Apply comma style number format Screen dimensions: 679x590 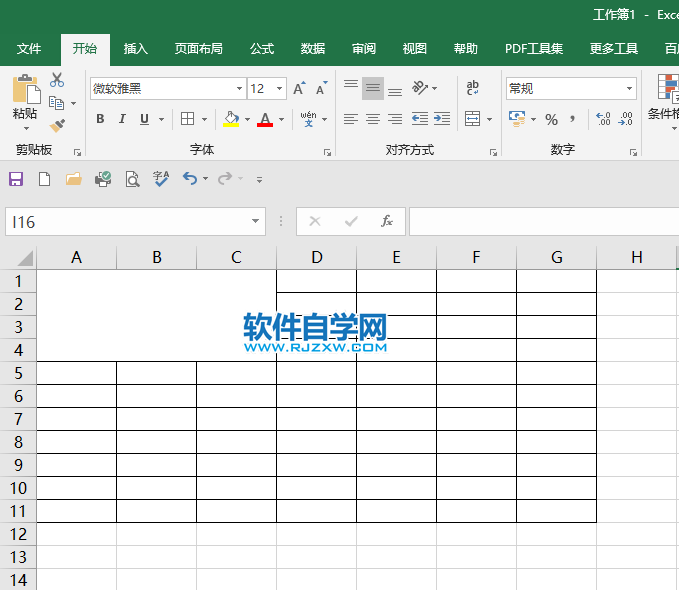[x=572, y=119]
